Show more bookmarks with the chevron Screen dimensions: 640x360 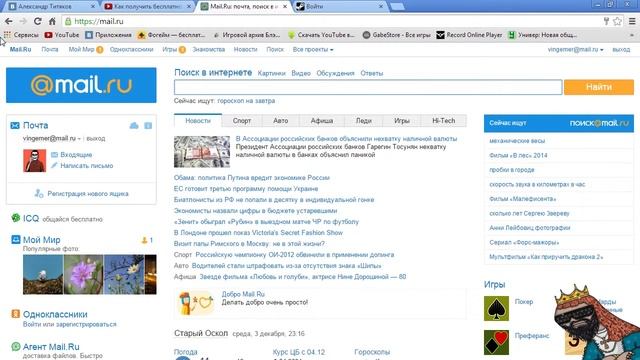632,35
